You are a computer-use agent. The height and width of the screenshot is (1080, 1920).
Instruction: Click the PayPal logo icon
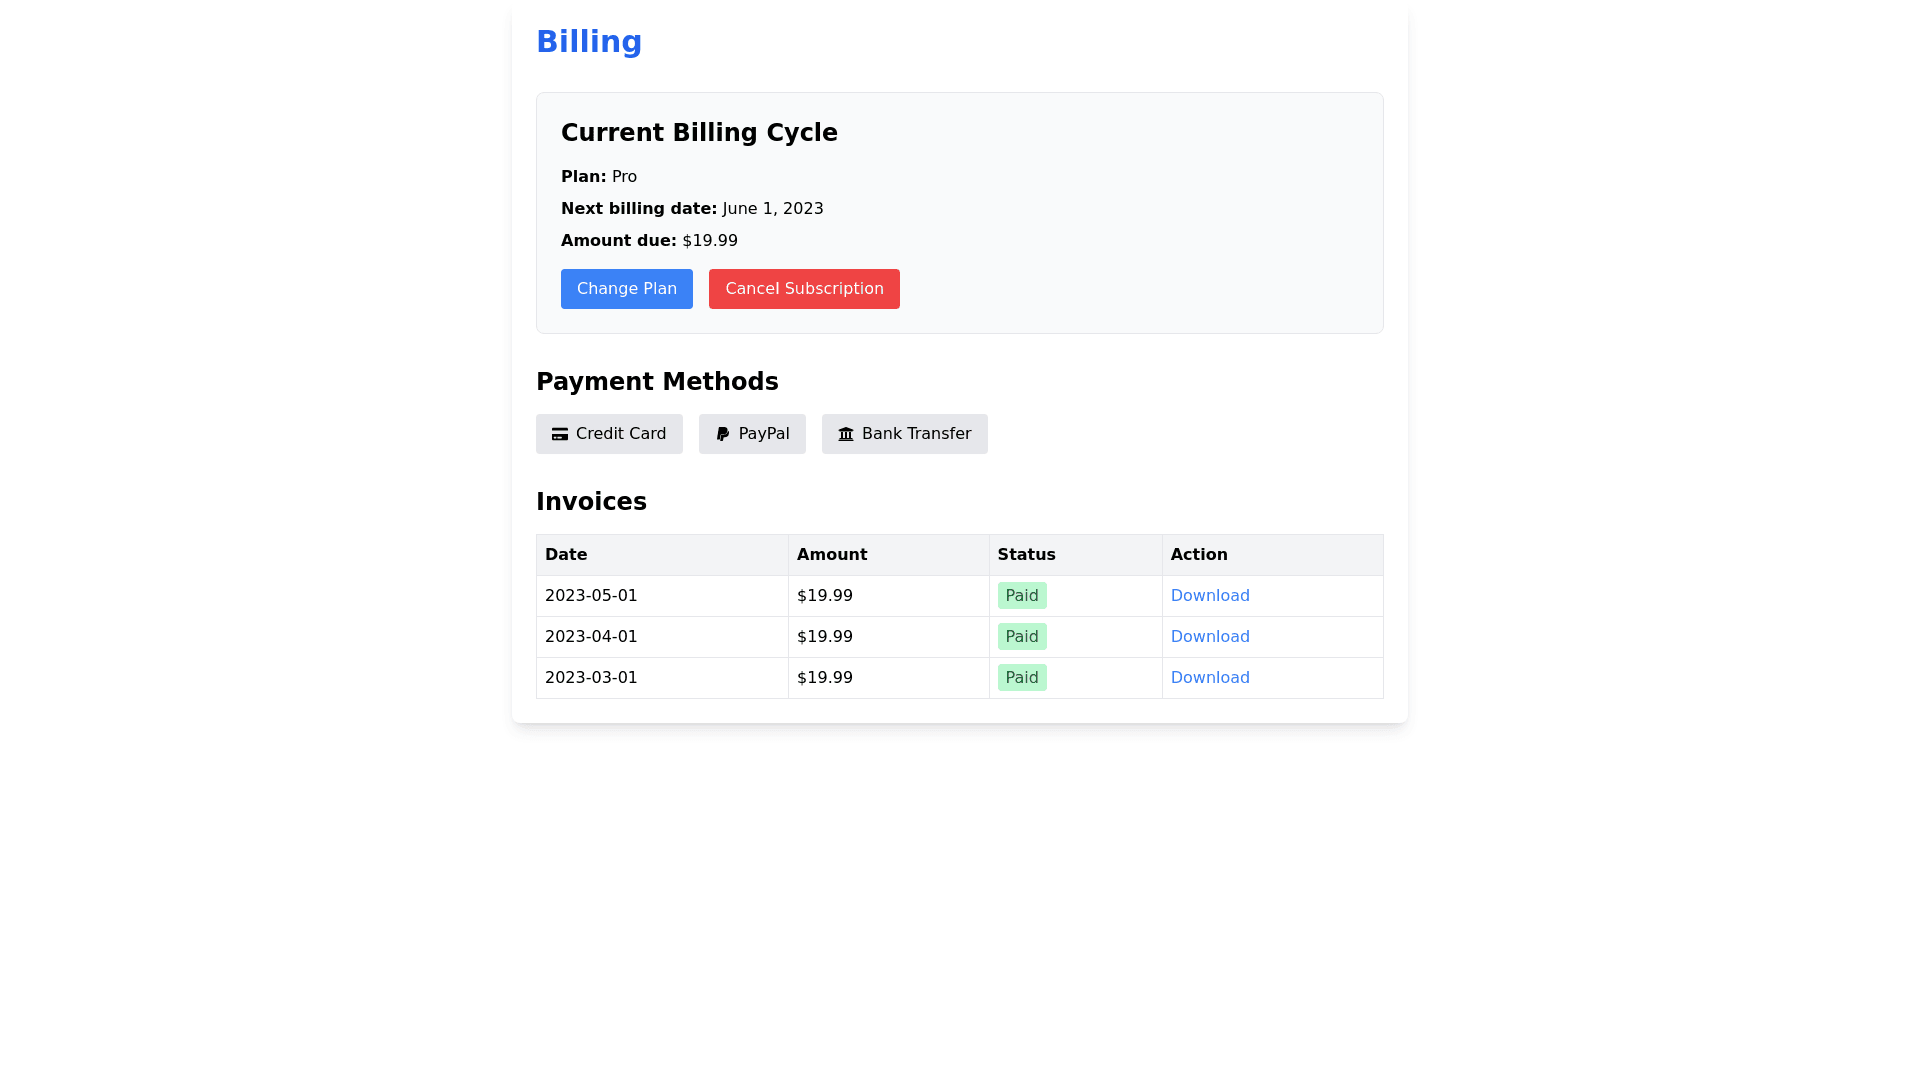tap(723, 434)
